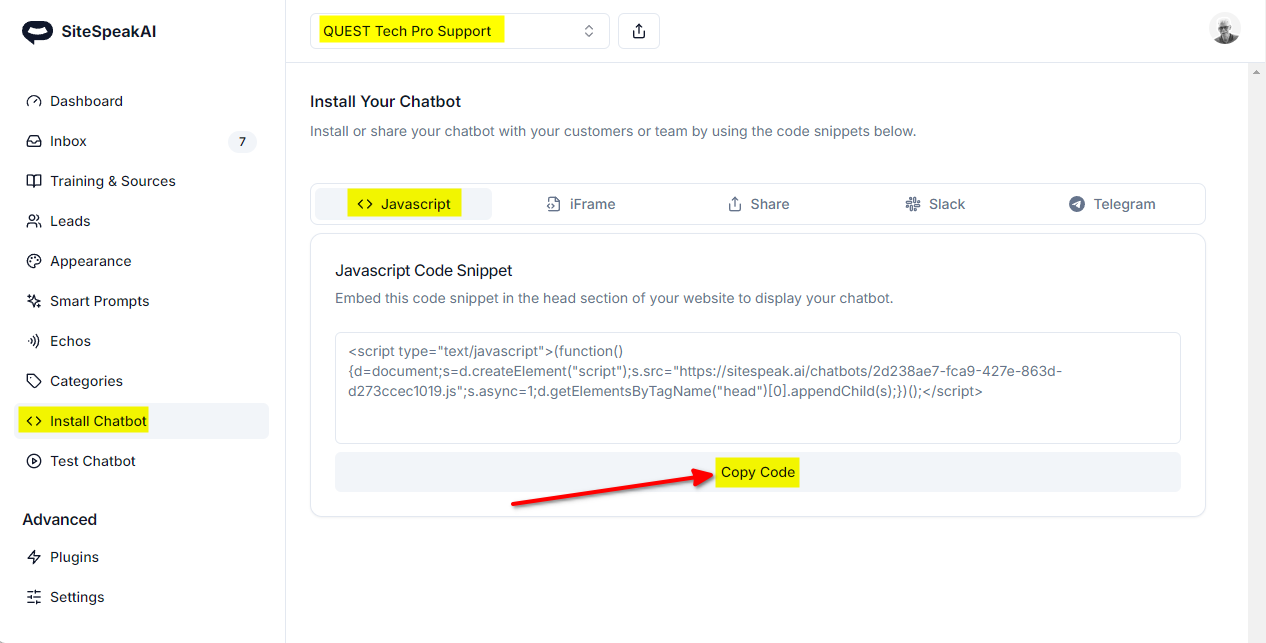Click the Dashboard gauge icon
This screenshot has width=1266, height=643.
(34, 101)
